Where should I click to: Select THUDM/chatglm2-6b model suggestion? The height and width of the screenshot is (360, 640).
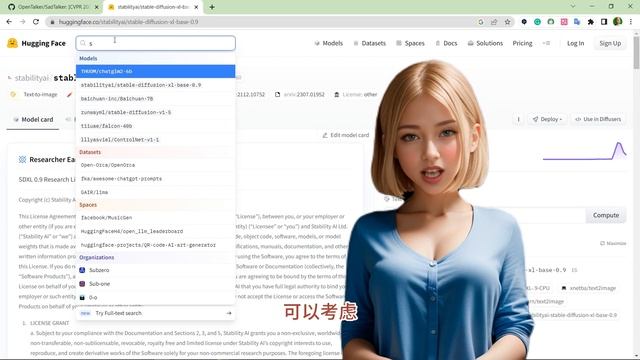point(156,71)
